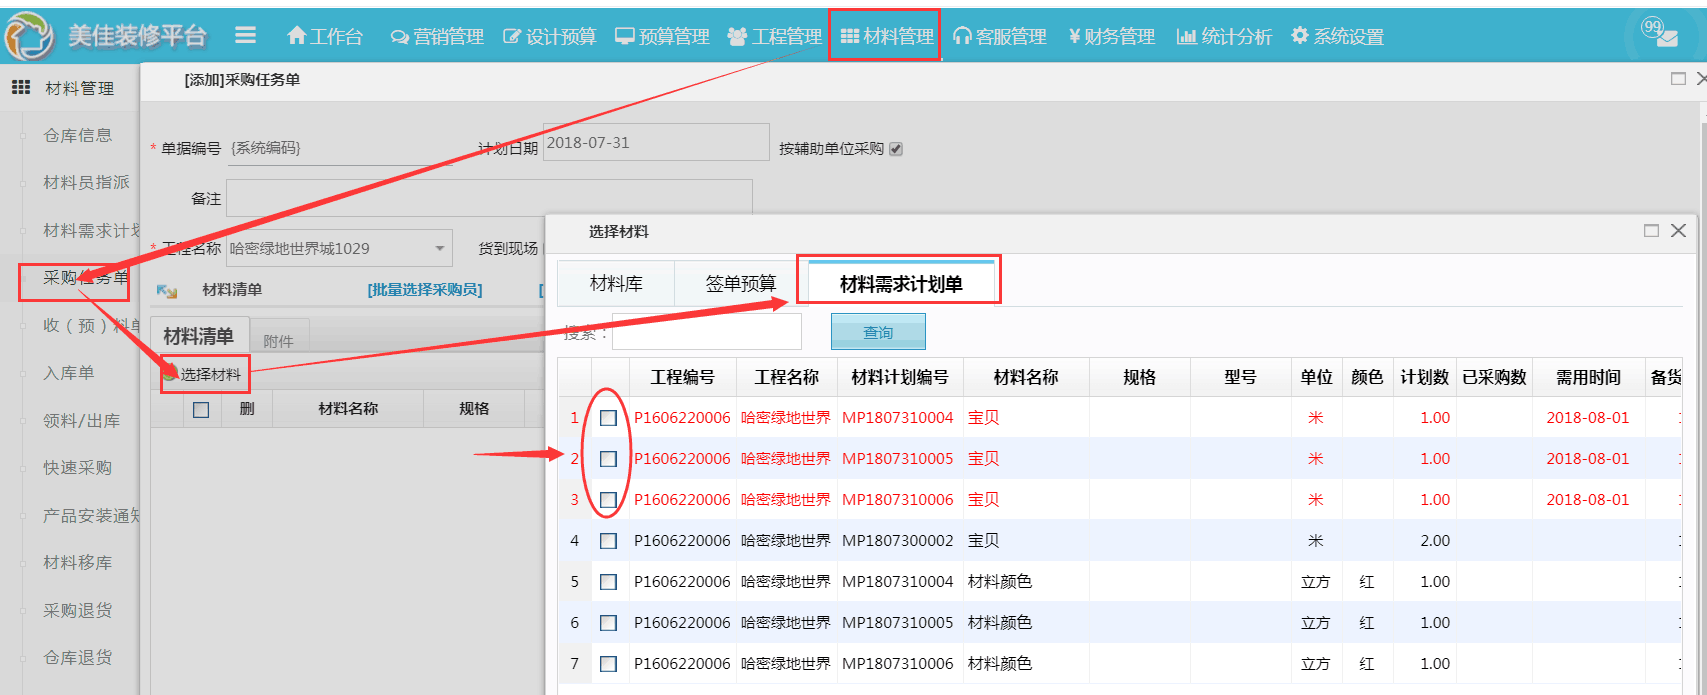Switch to the 材料库 tab

[616, 284]
